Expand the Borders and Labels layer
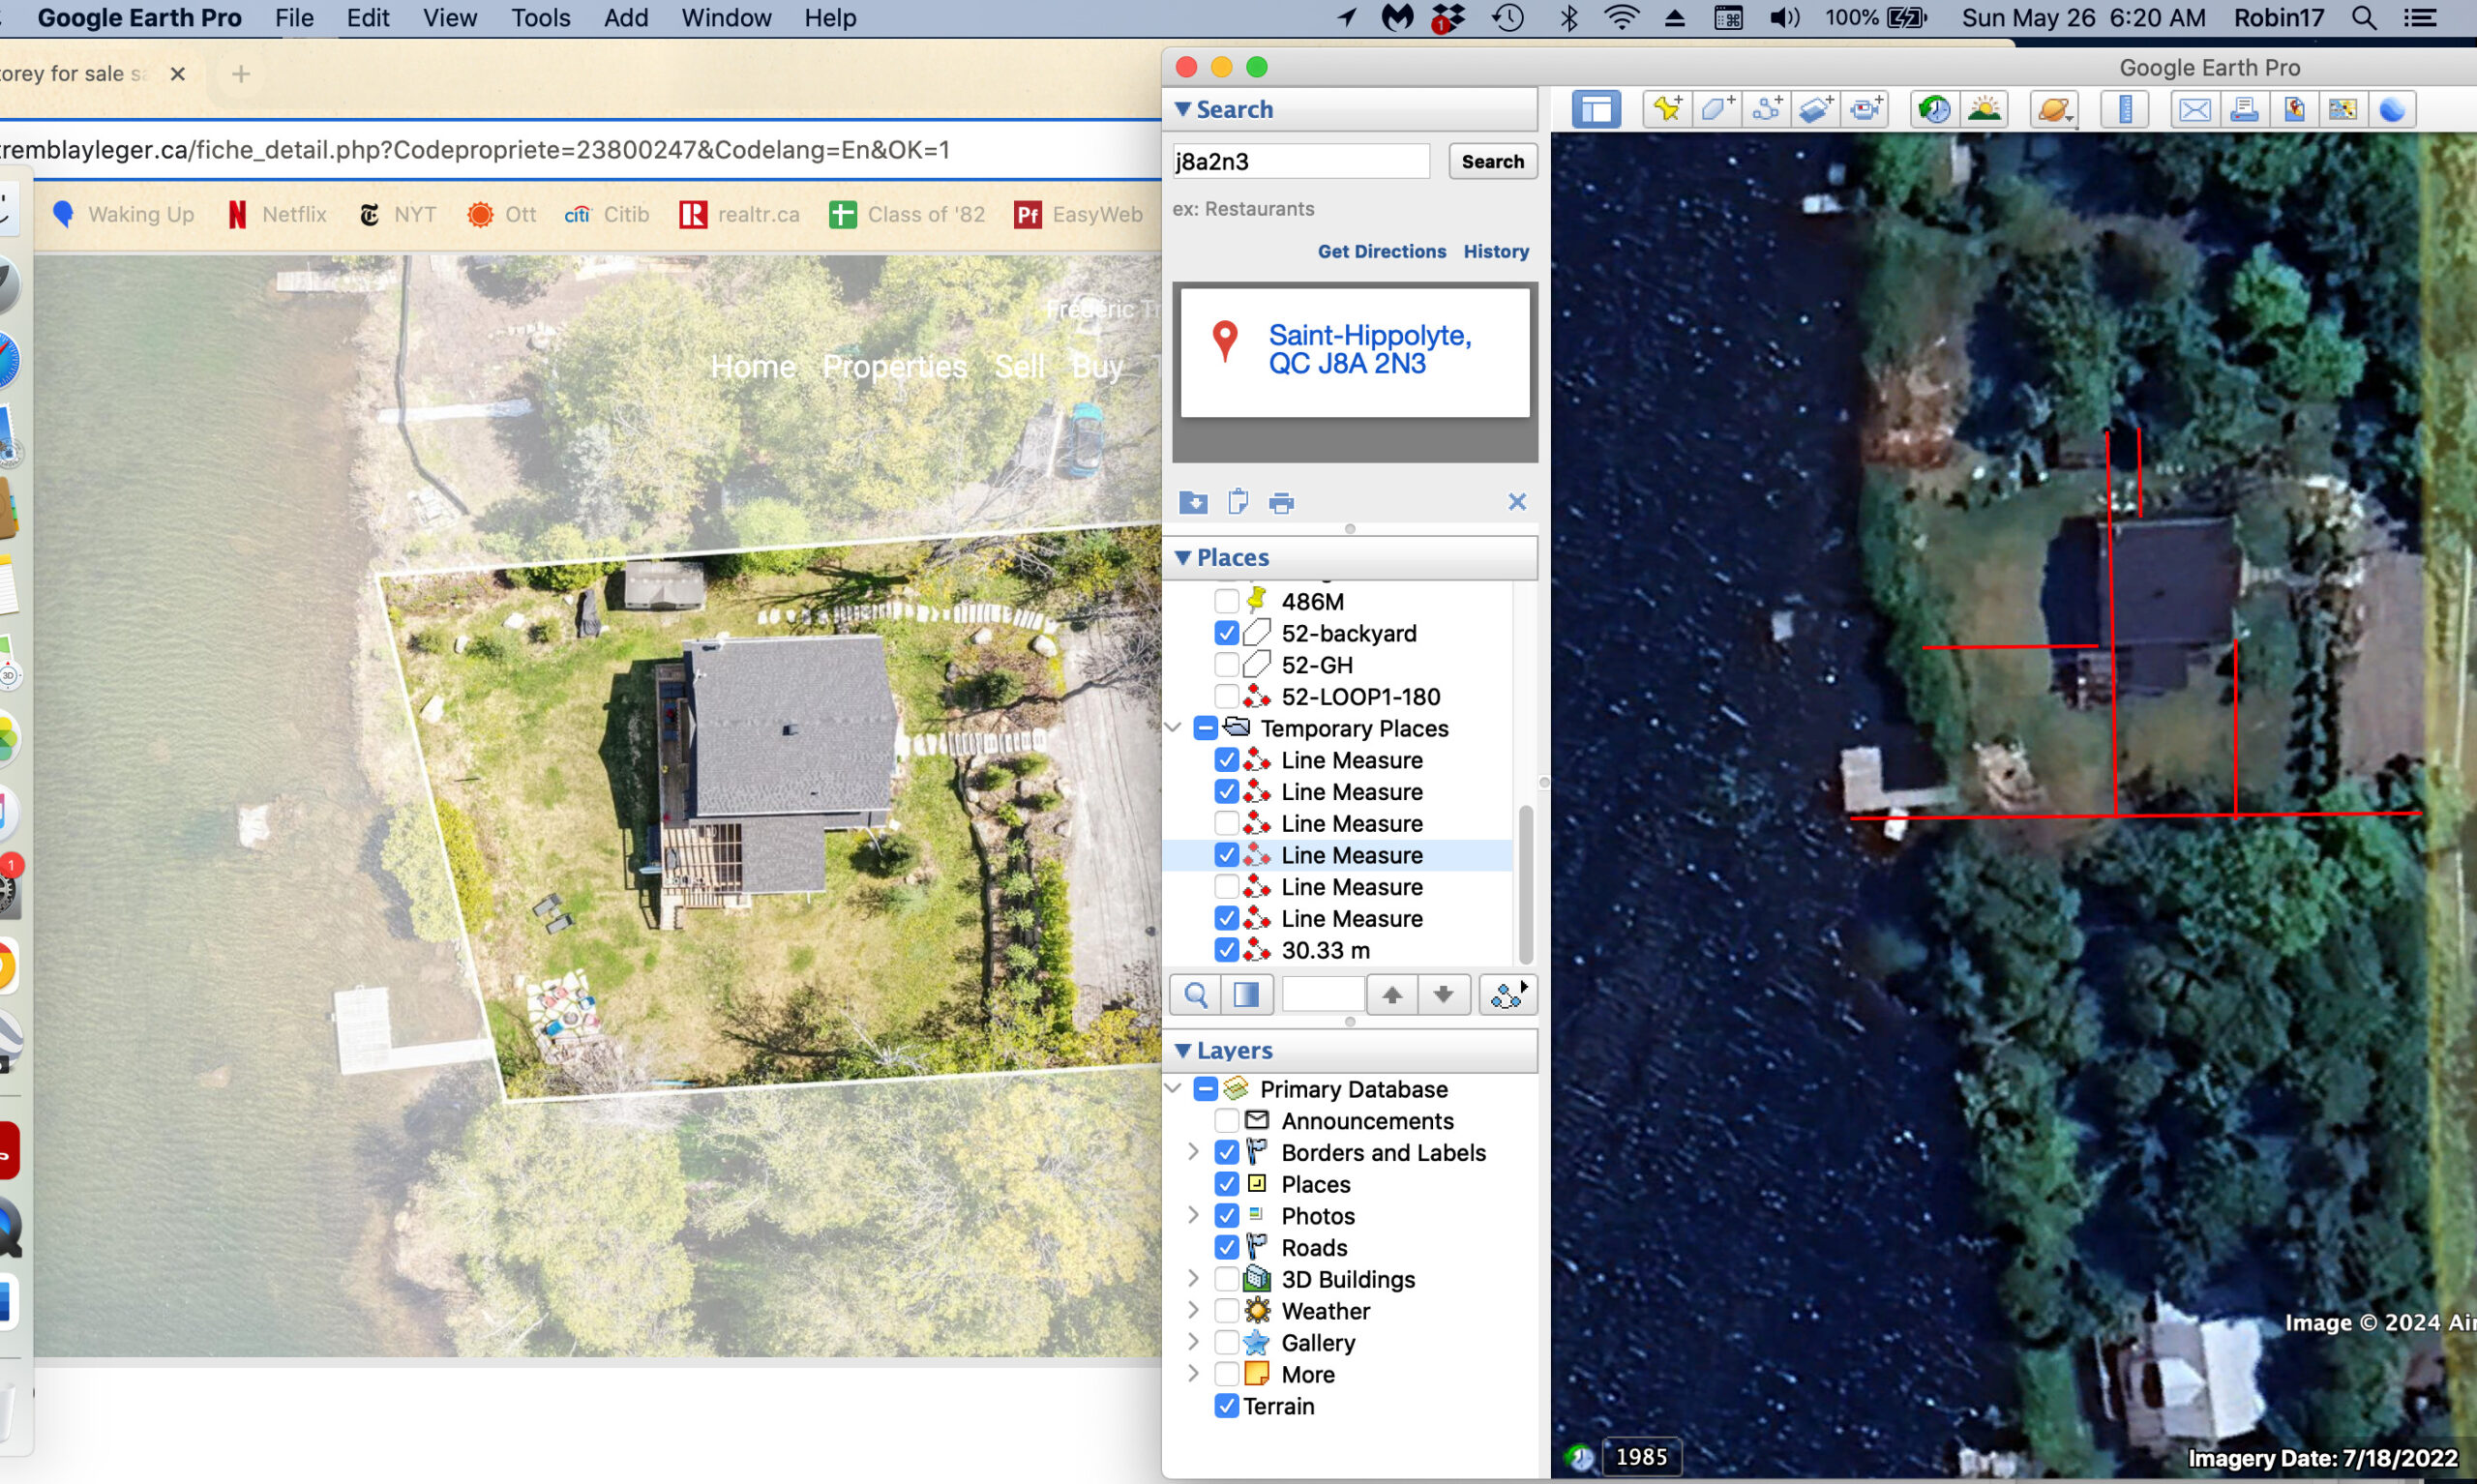The image size is (2477, 1484). [x=1193, y=1152]
